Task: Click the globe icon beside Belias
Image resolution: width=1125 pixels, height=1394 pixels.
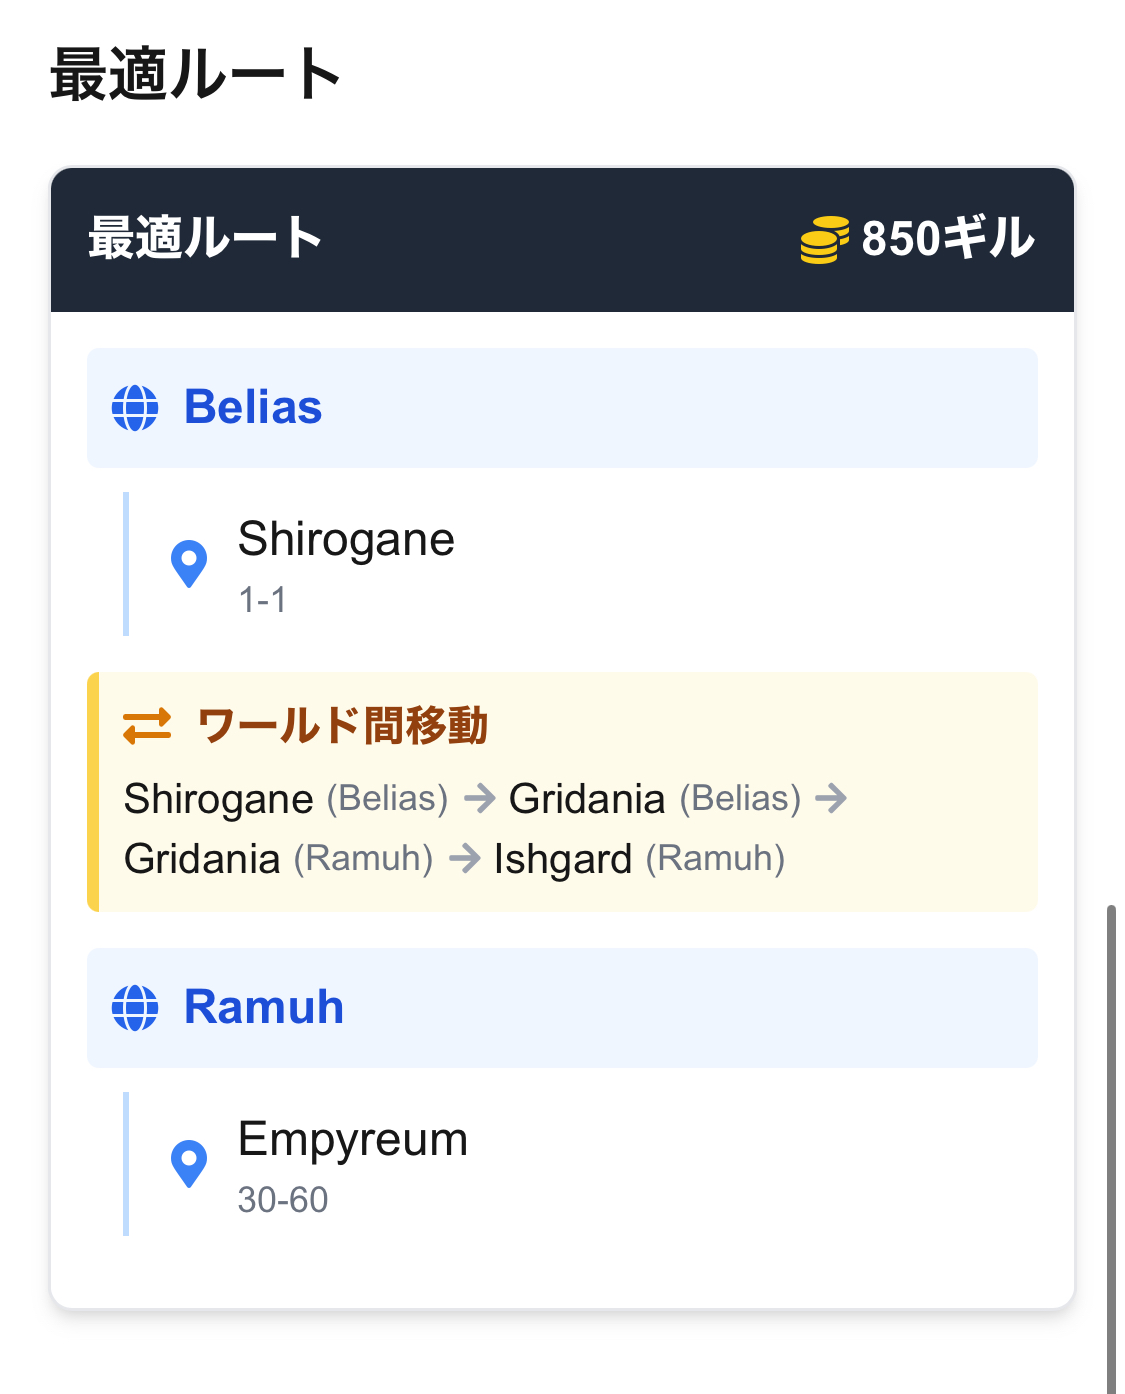Action: [135, 408]
